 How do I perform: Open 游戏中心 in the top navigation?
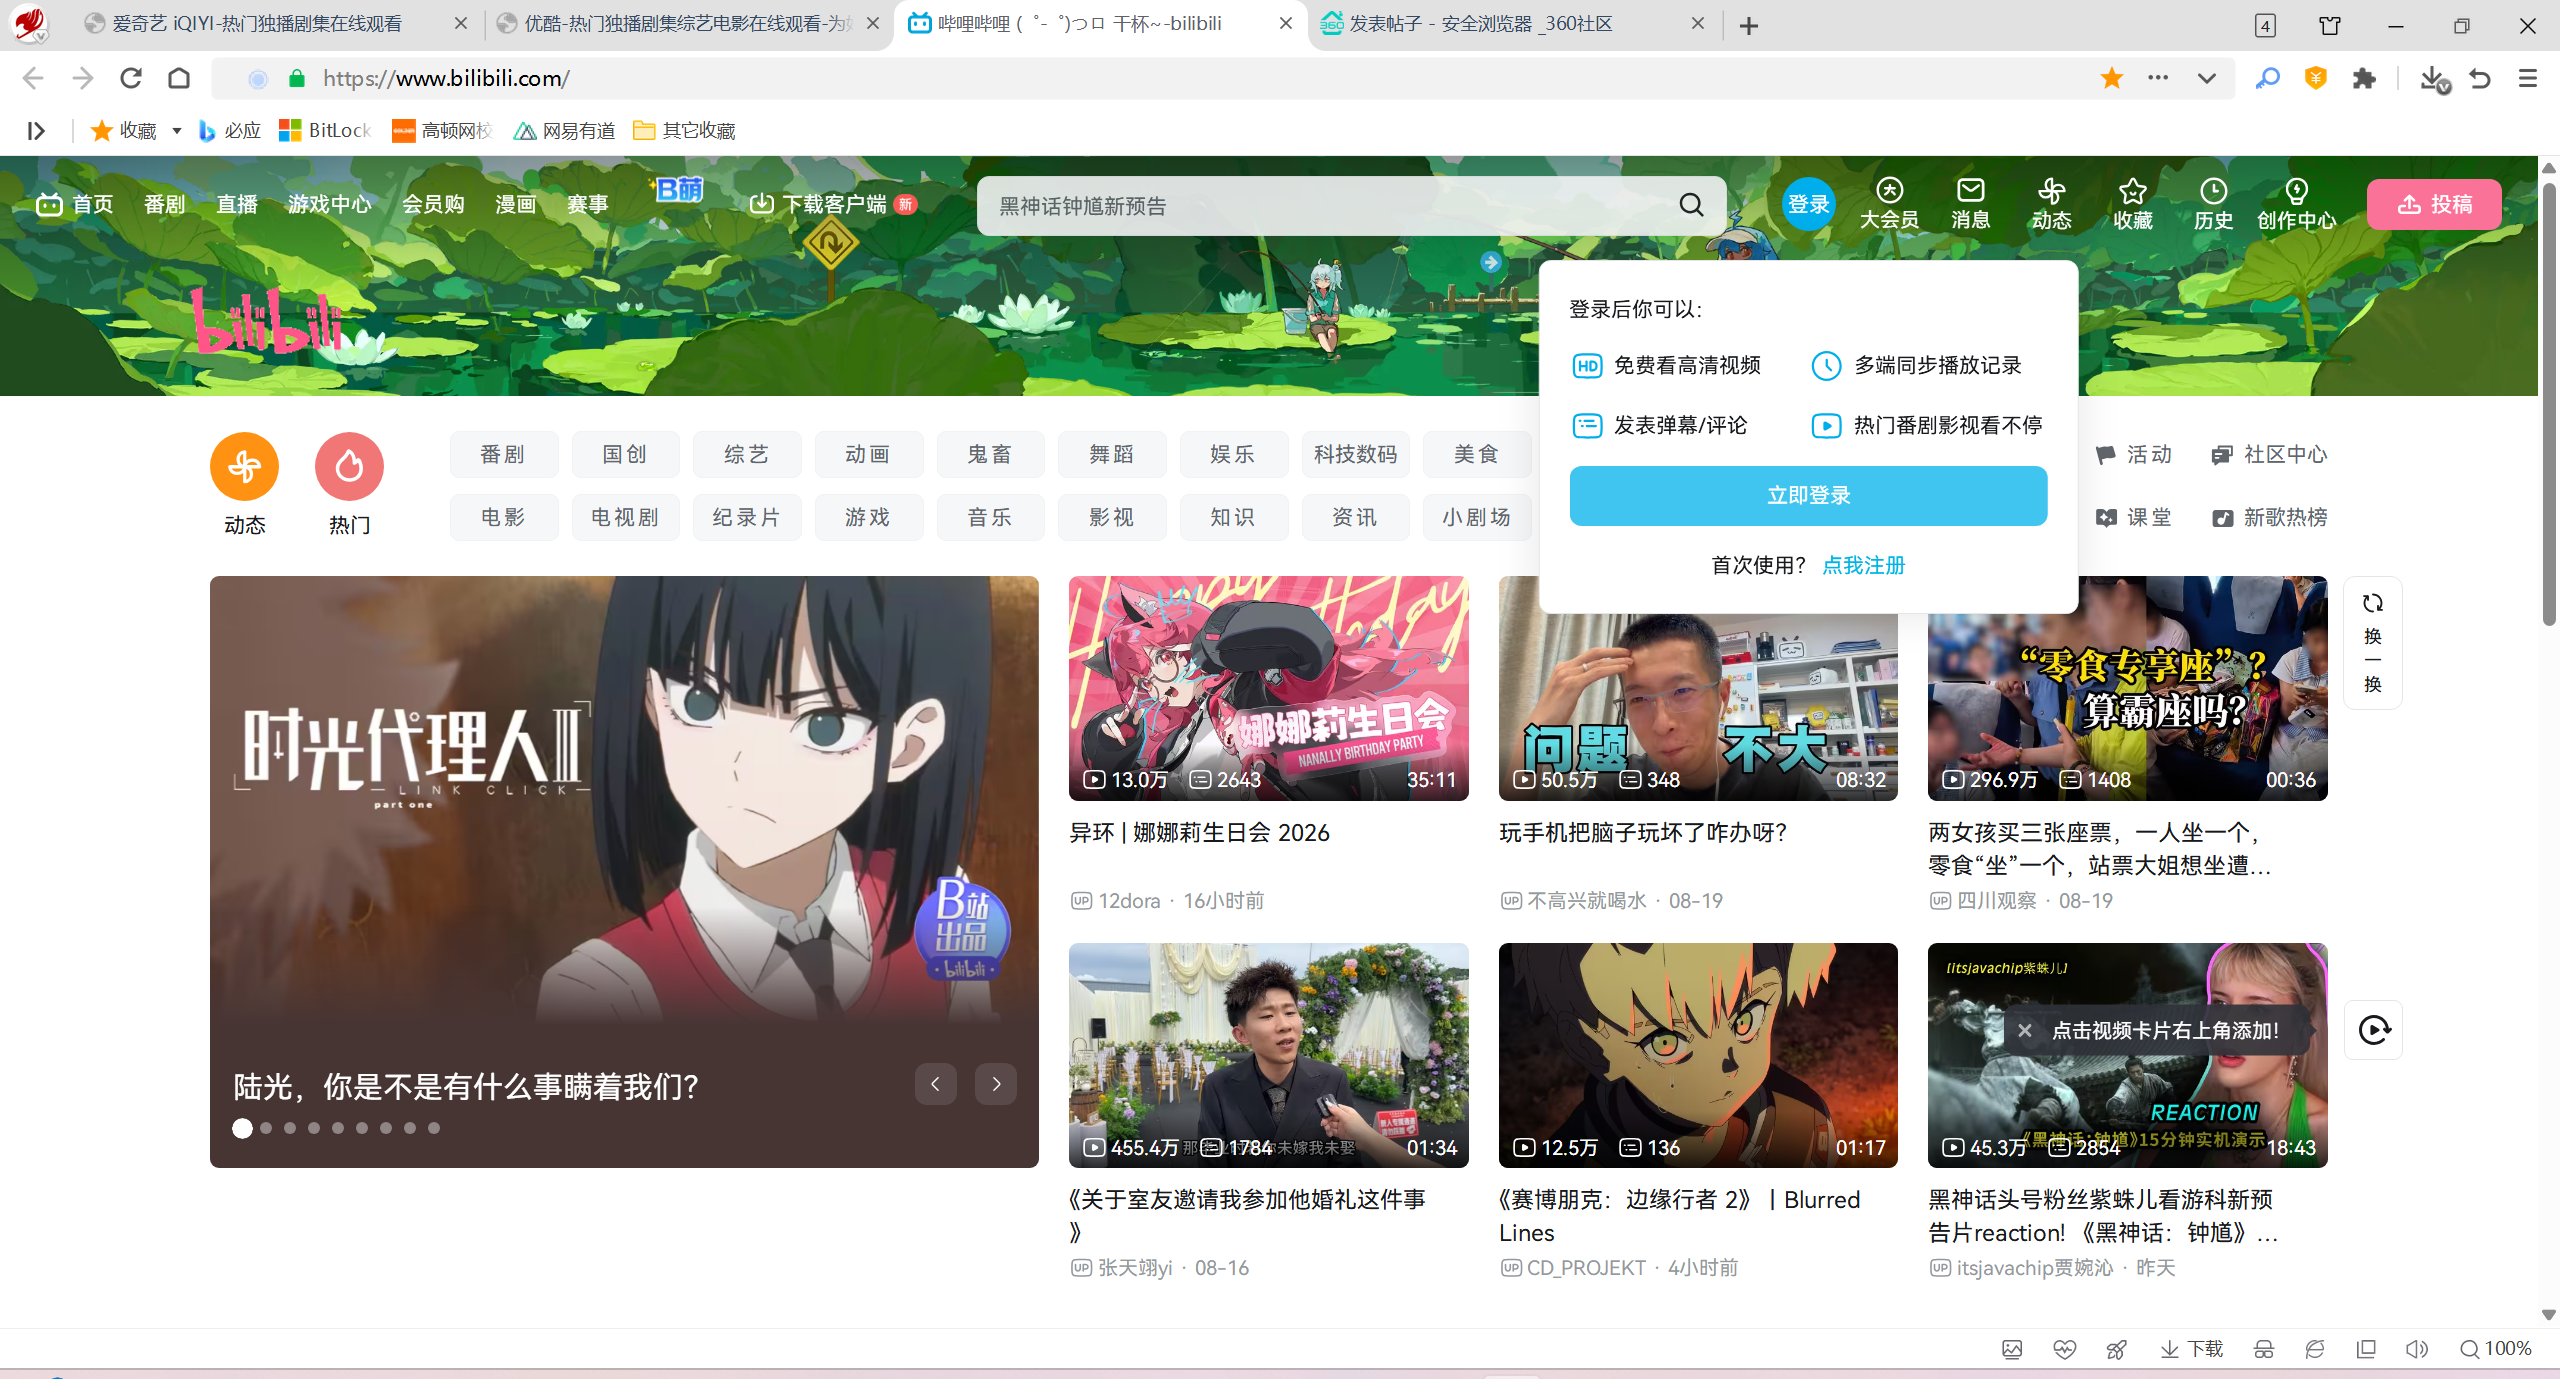point(329,204)
